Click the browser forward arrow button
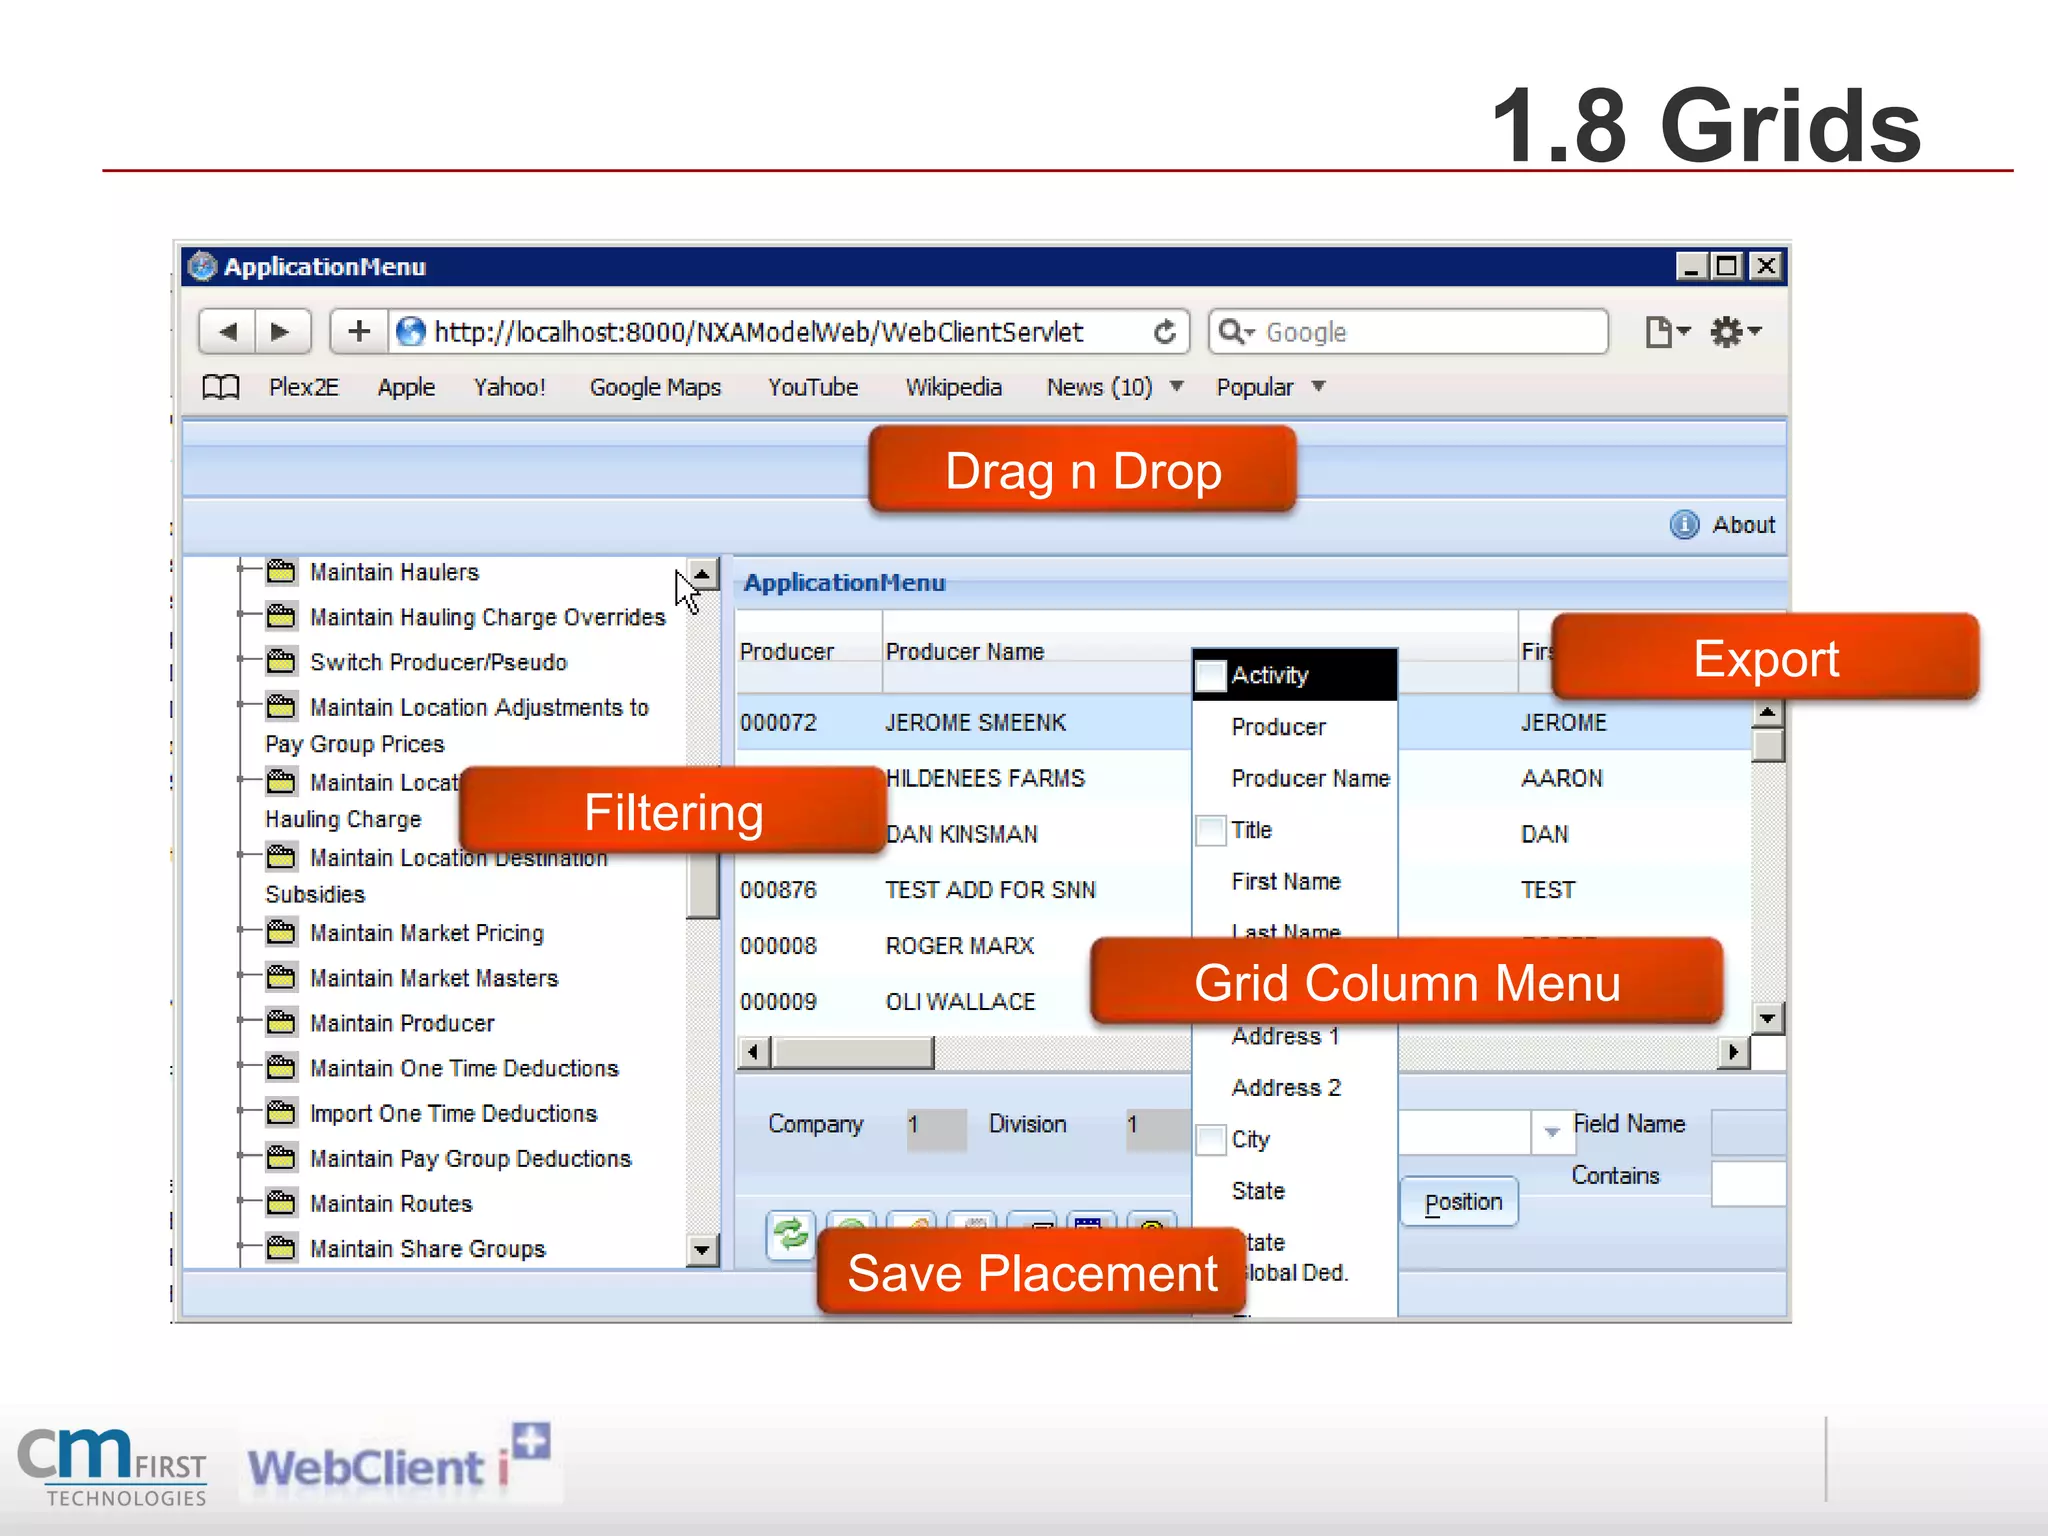Screen dimensions: 2048x1536 [x=281, y=331]
